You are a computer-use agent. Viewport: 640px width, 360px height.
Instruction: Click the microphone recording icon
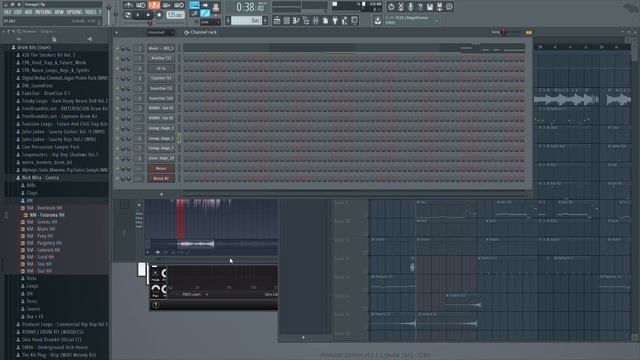[410, 7]
